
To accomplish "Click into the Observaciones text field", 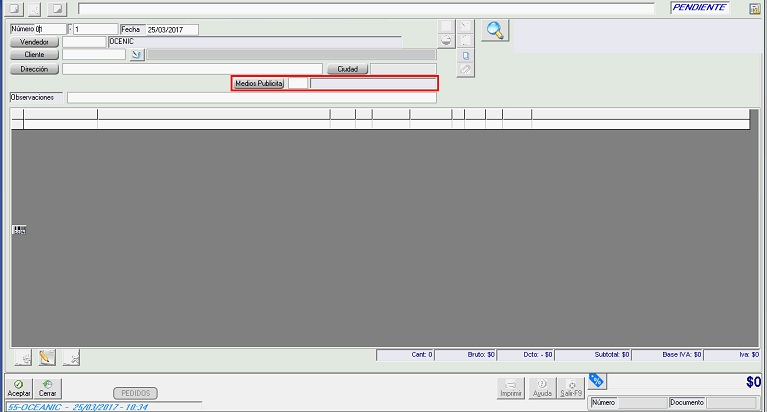I will (252, 98).
